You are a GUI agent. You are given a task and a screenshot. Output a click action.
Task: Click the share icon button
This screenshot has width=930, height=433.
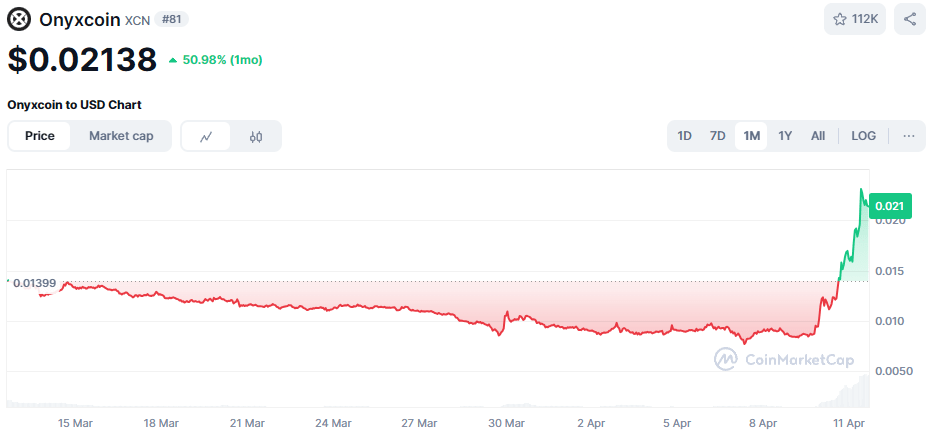910,19
